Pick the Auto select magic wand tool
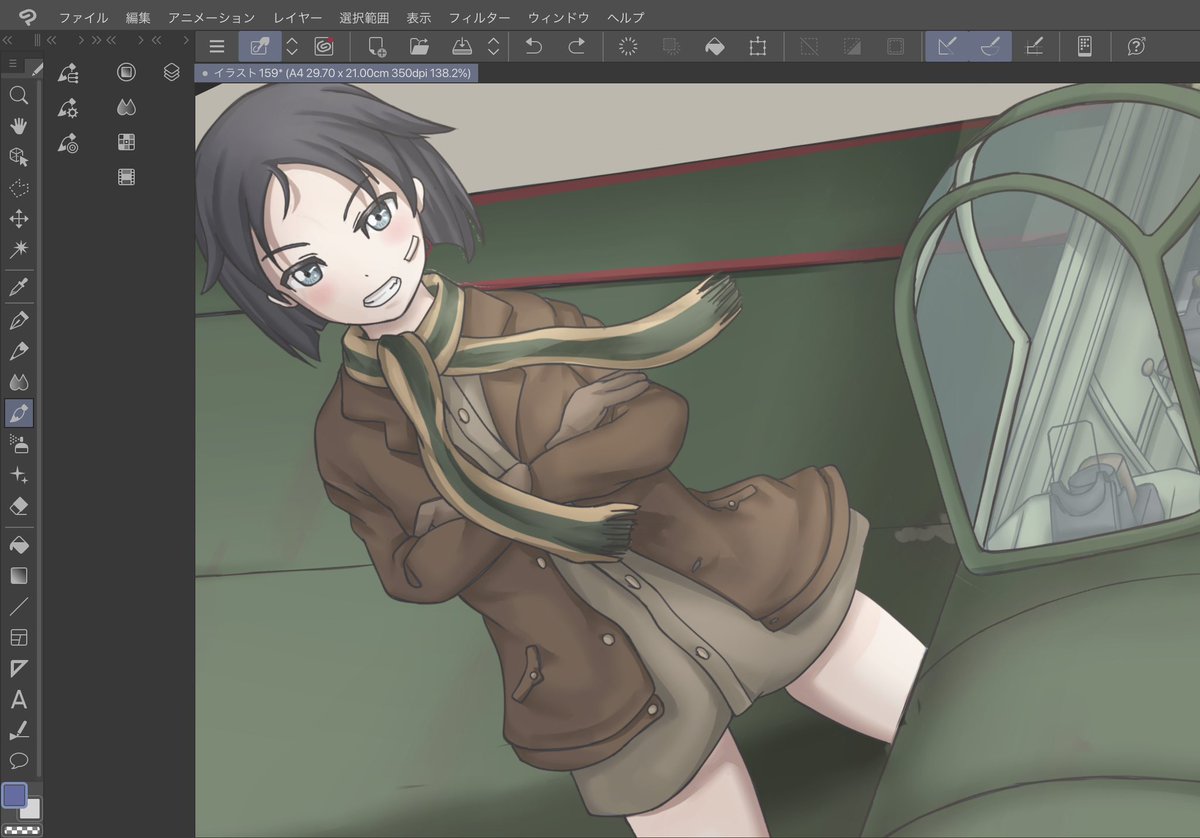The image size is (1200, 838). (x=18, y=249)
